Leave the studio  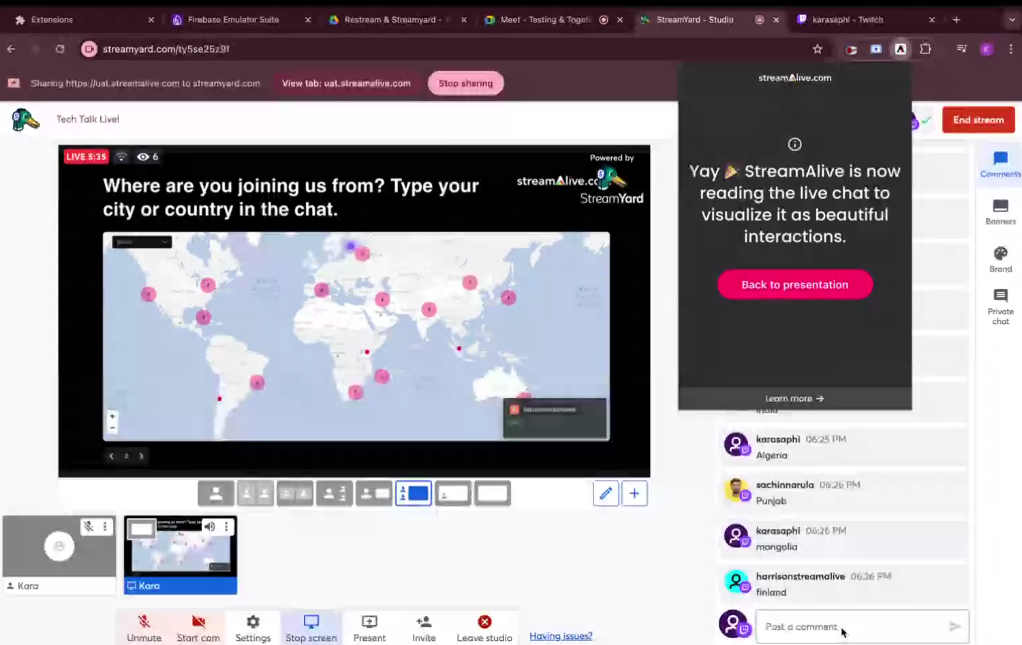click(484, 628)
